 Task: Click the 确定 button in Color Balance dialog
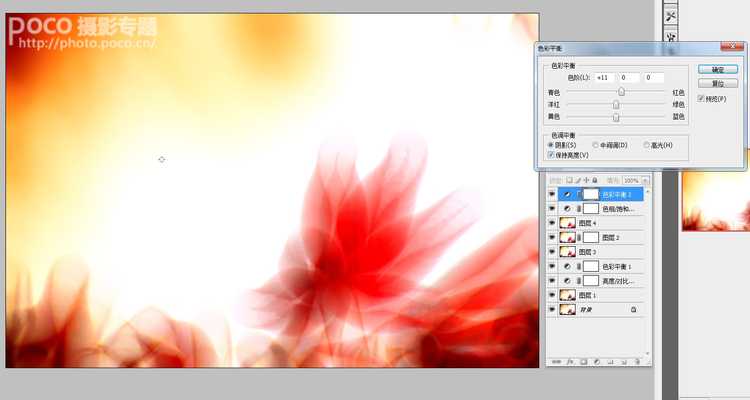(x=718, y=70)
